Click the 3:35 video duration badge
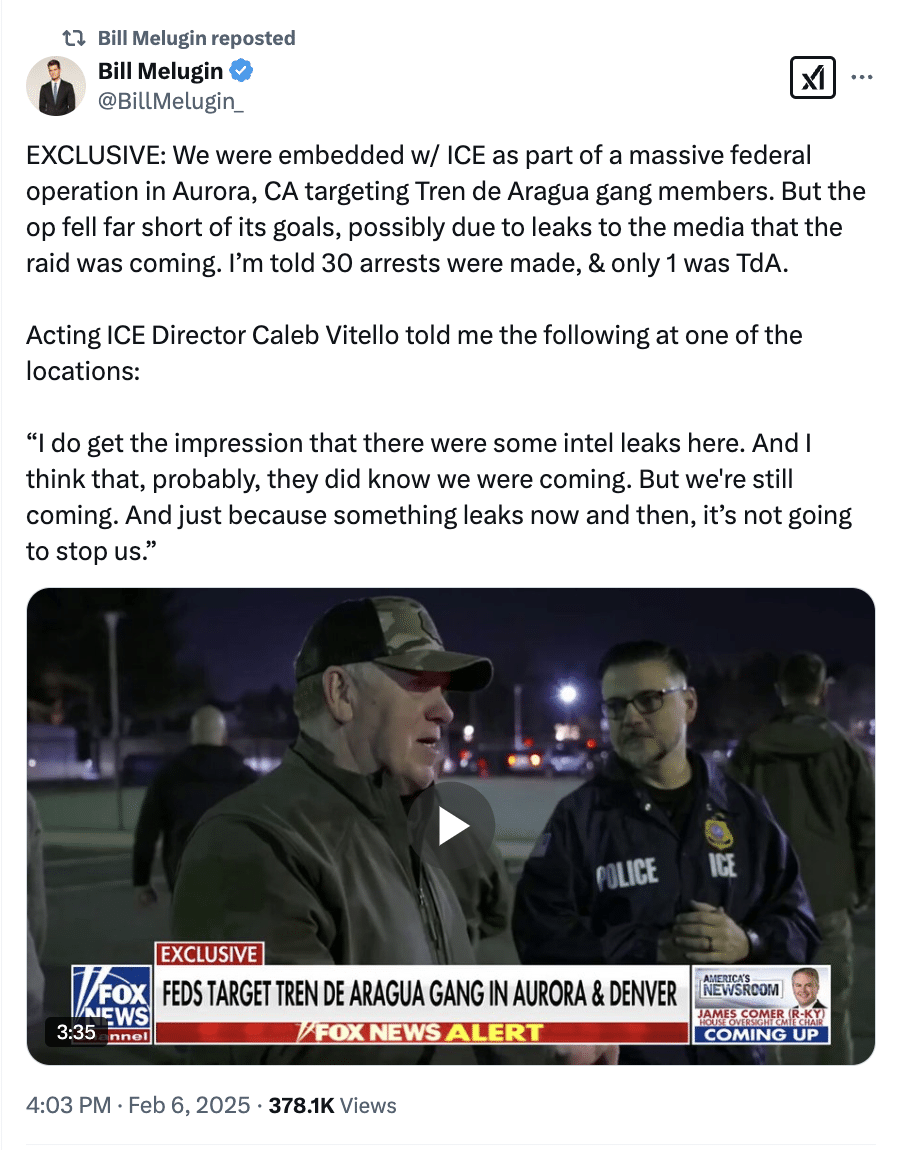 pyautogui.click(x=76, y=1032)
